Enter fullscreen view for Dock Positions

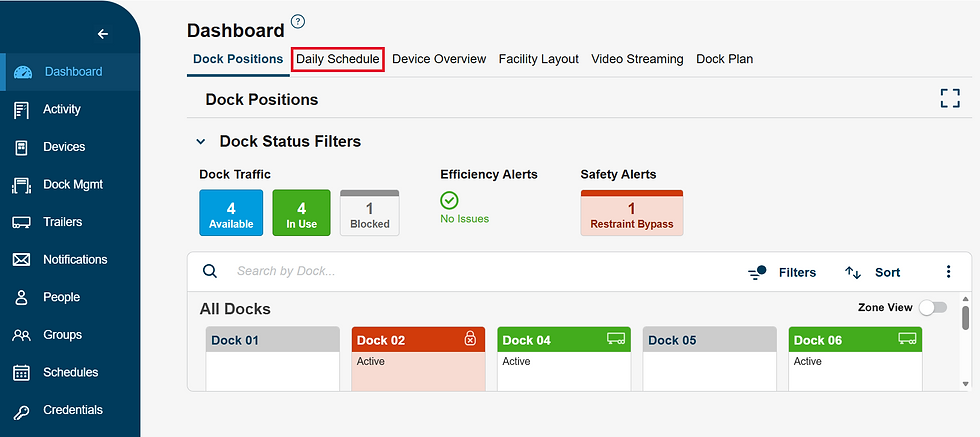pyautogui.click(x=949, y=98)
